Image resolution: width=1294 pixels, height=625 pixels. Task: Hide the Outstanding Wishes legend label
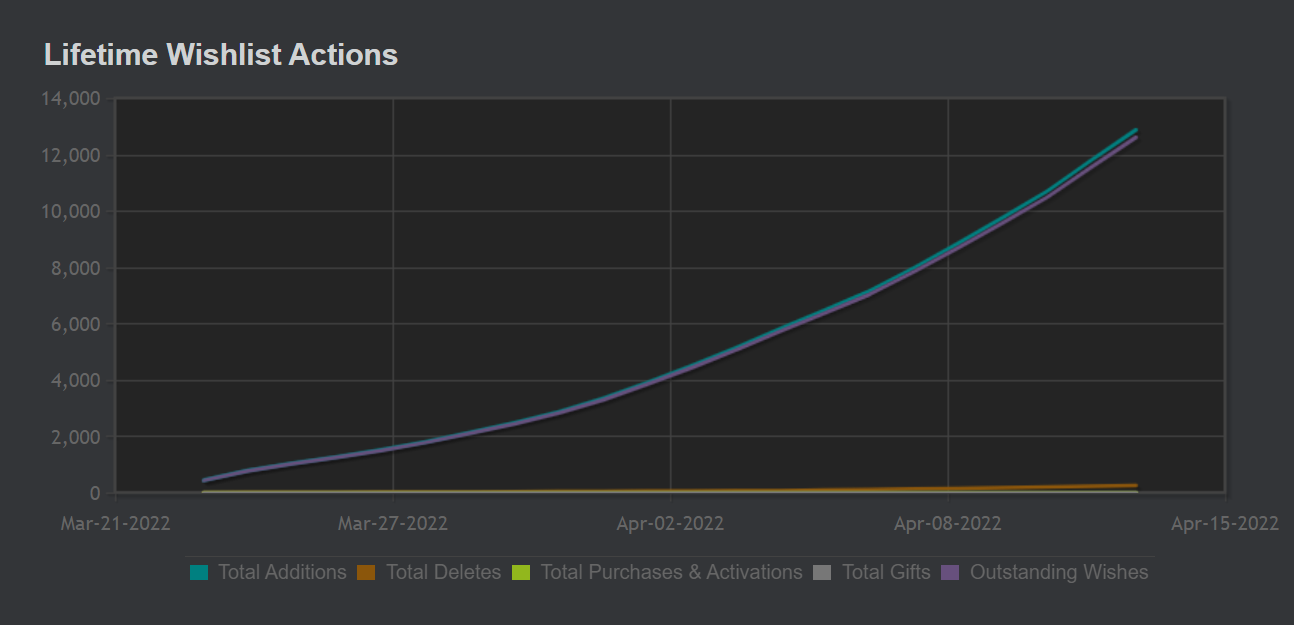(x=1059, y=573)
